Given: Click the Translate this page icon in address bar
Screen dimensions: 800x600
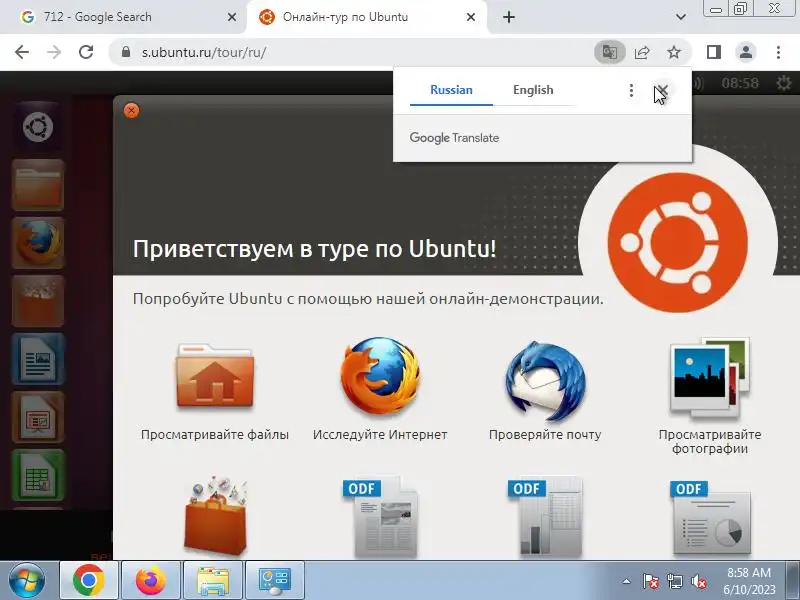Looking at the screenshot, I should click(610, 52).
